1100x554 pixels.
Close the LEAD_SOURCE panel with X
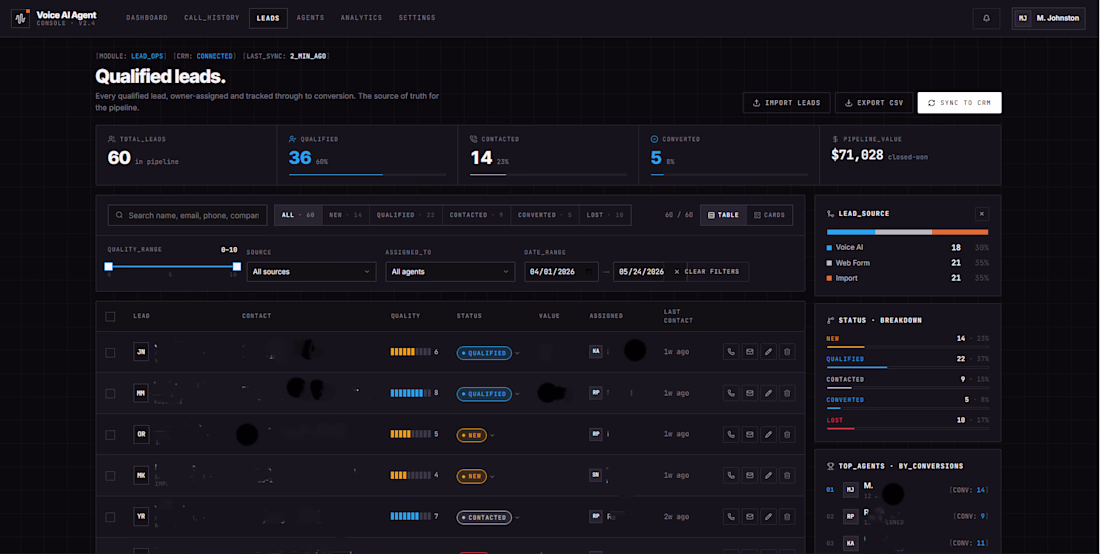(981, 214)
